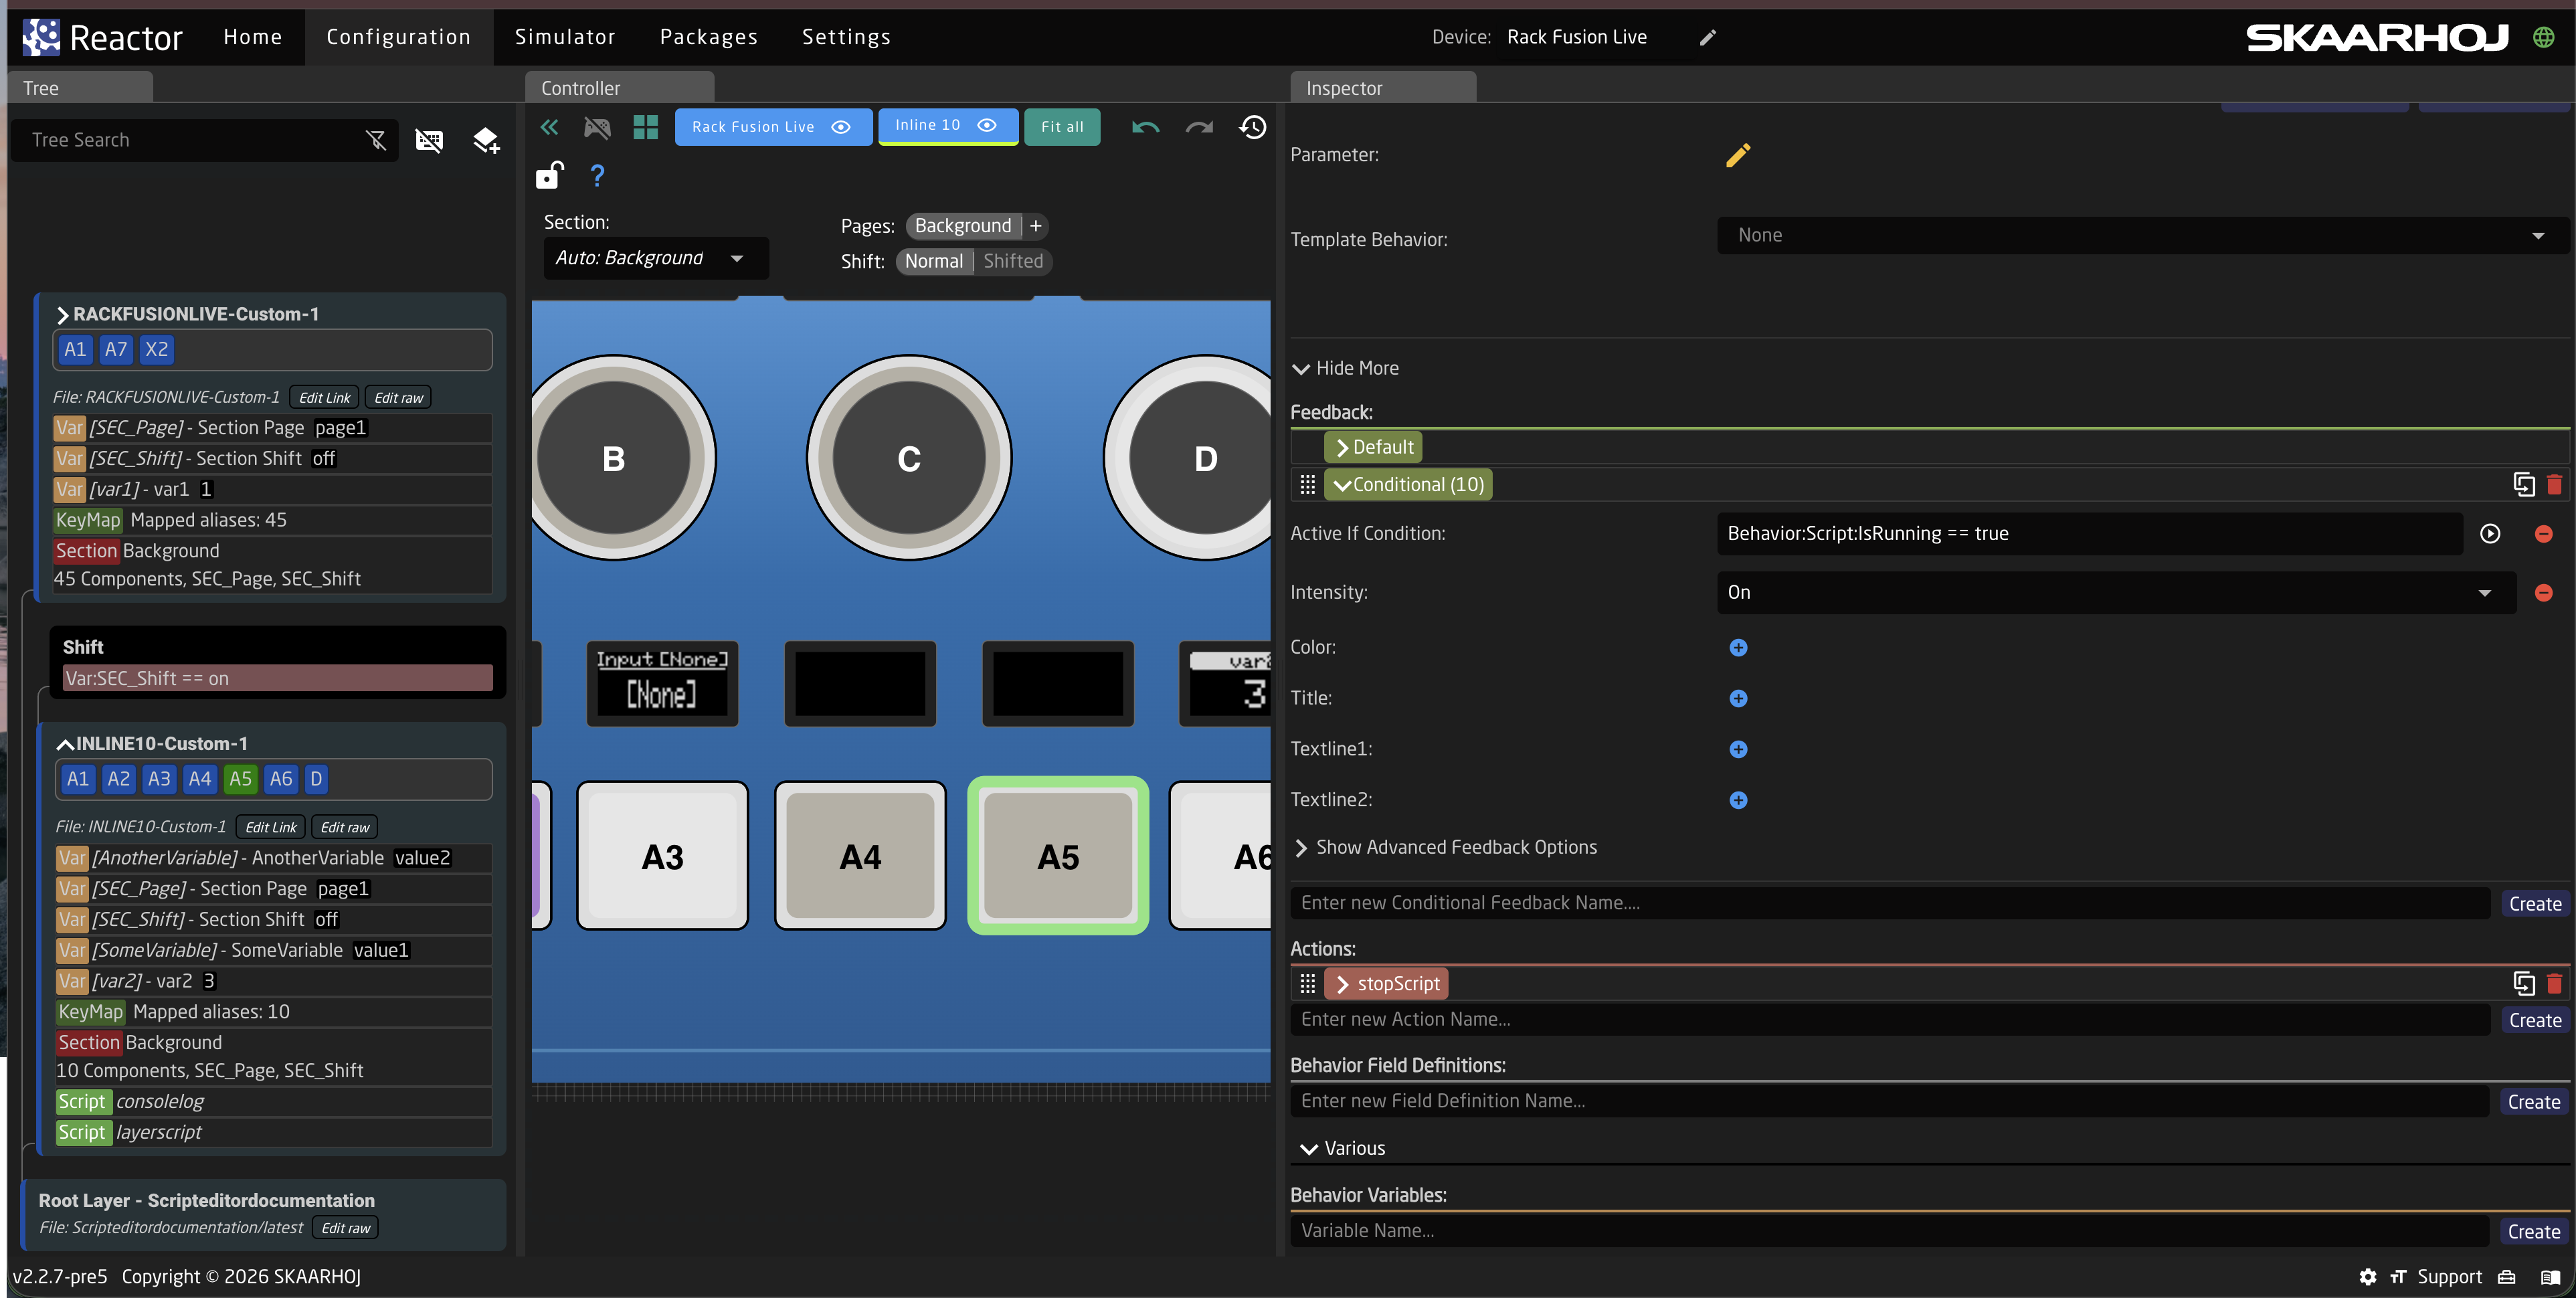
Task: Expand the stopScript action
Action: [x=1386, y=984]
